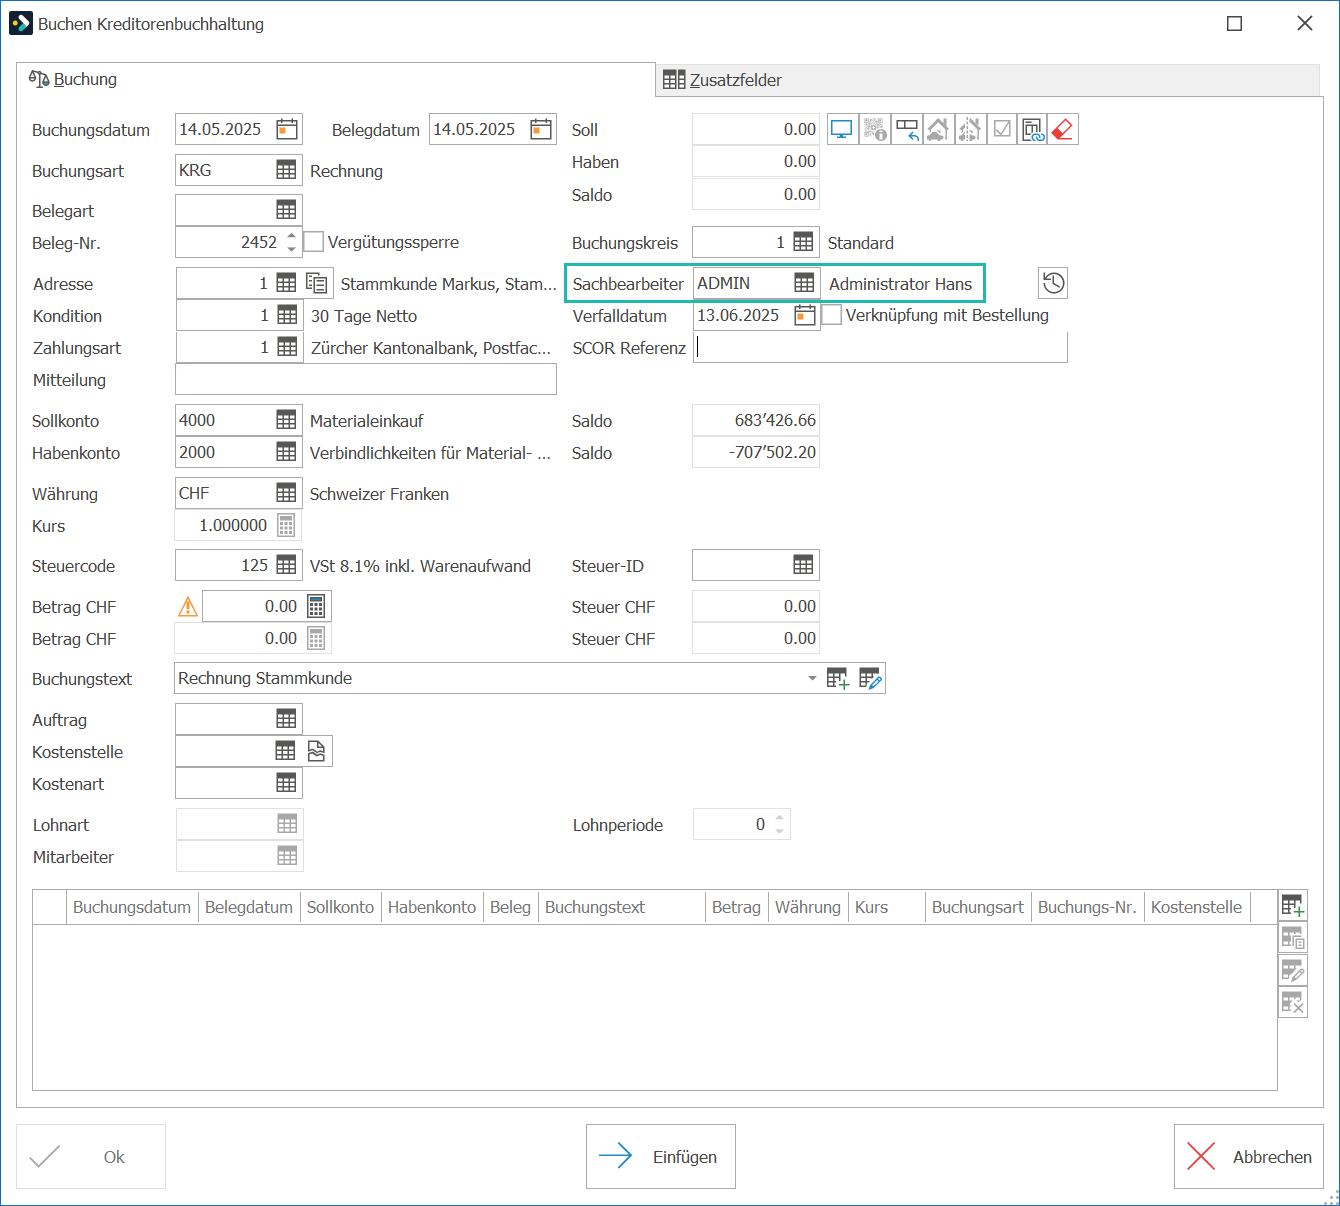The image size is (1340, 1206).
Task: Open the Buchungstext dropdown arrow
Action: 812,678
